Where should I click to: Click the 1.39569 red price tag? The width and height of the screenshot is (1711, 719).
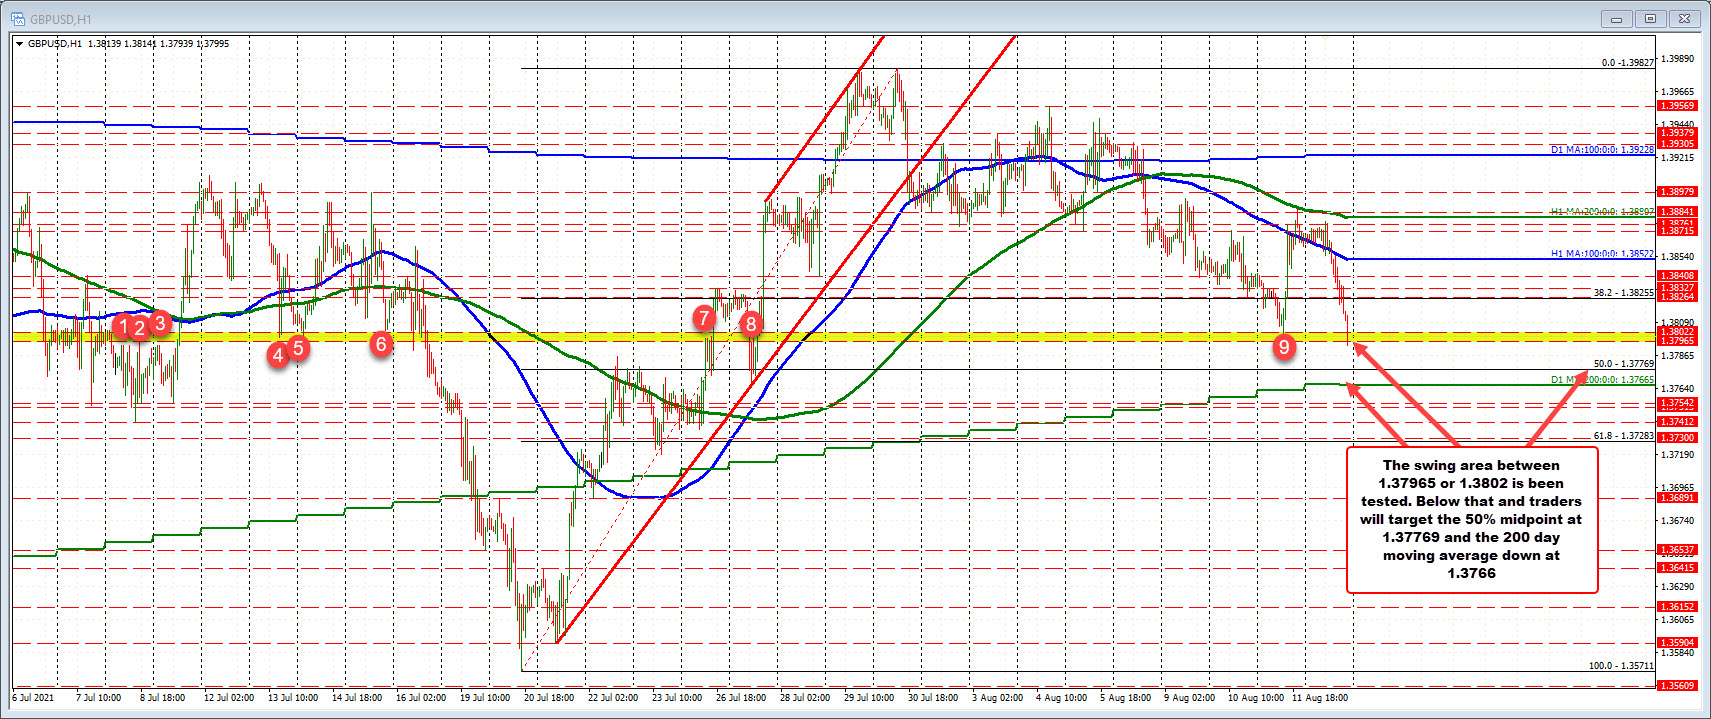pos(1677,106)
